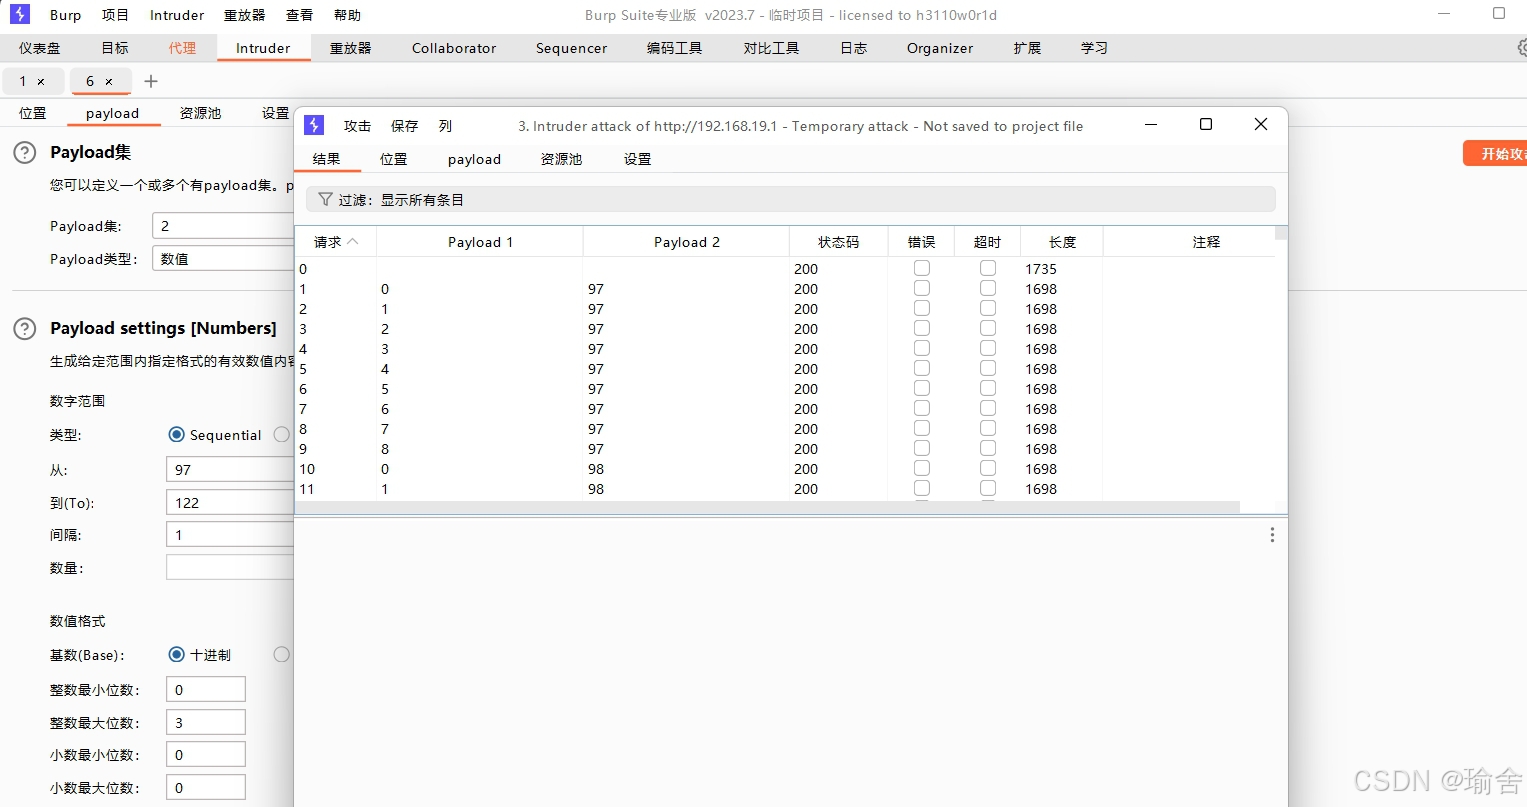Open the three-dot options menu in attack window
This screenshot has height=807, width=1527.
pos(1272,535)
